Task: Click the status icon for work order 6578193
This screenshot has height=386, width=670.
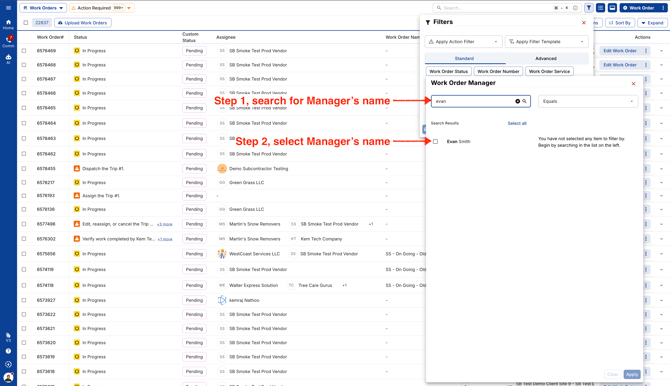Action: [77, 195]
